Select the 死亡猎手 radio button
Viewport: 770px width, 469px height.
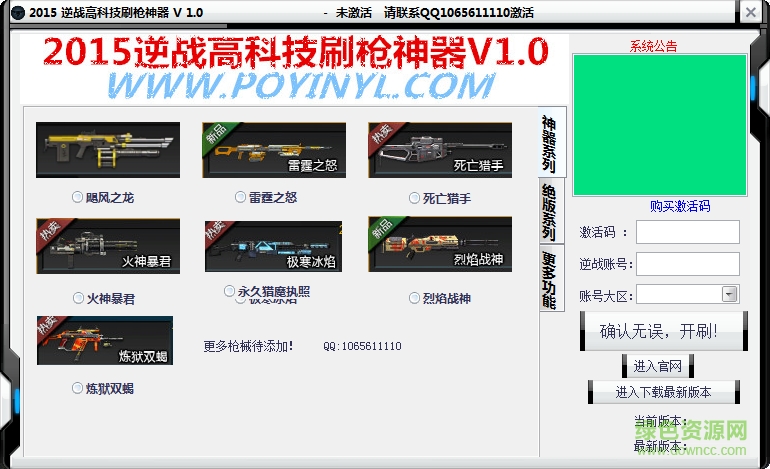[414, 198]
